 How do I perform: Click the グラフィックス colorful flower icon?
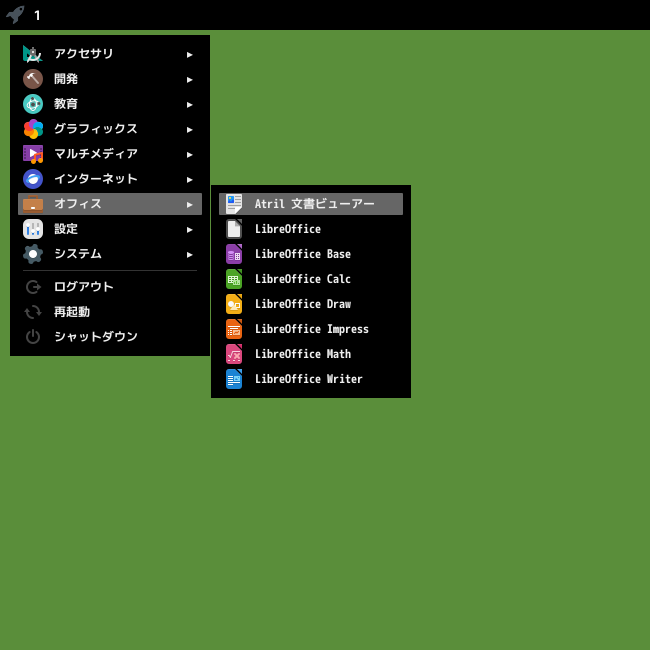tap(33, 129)
